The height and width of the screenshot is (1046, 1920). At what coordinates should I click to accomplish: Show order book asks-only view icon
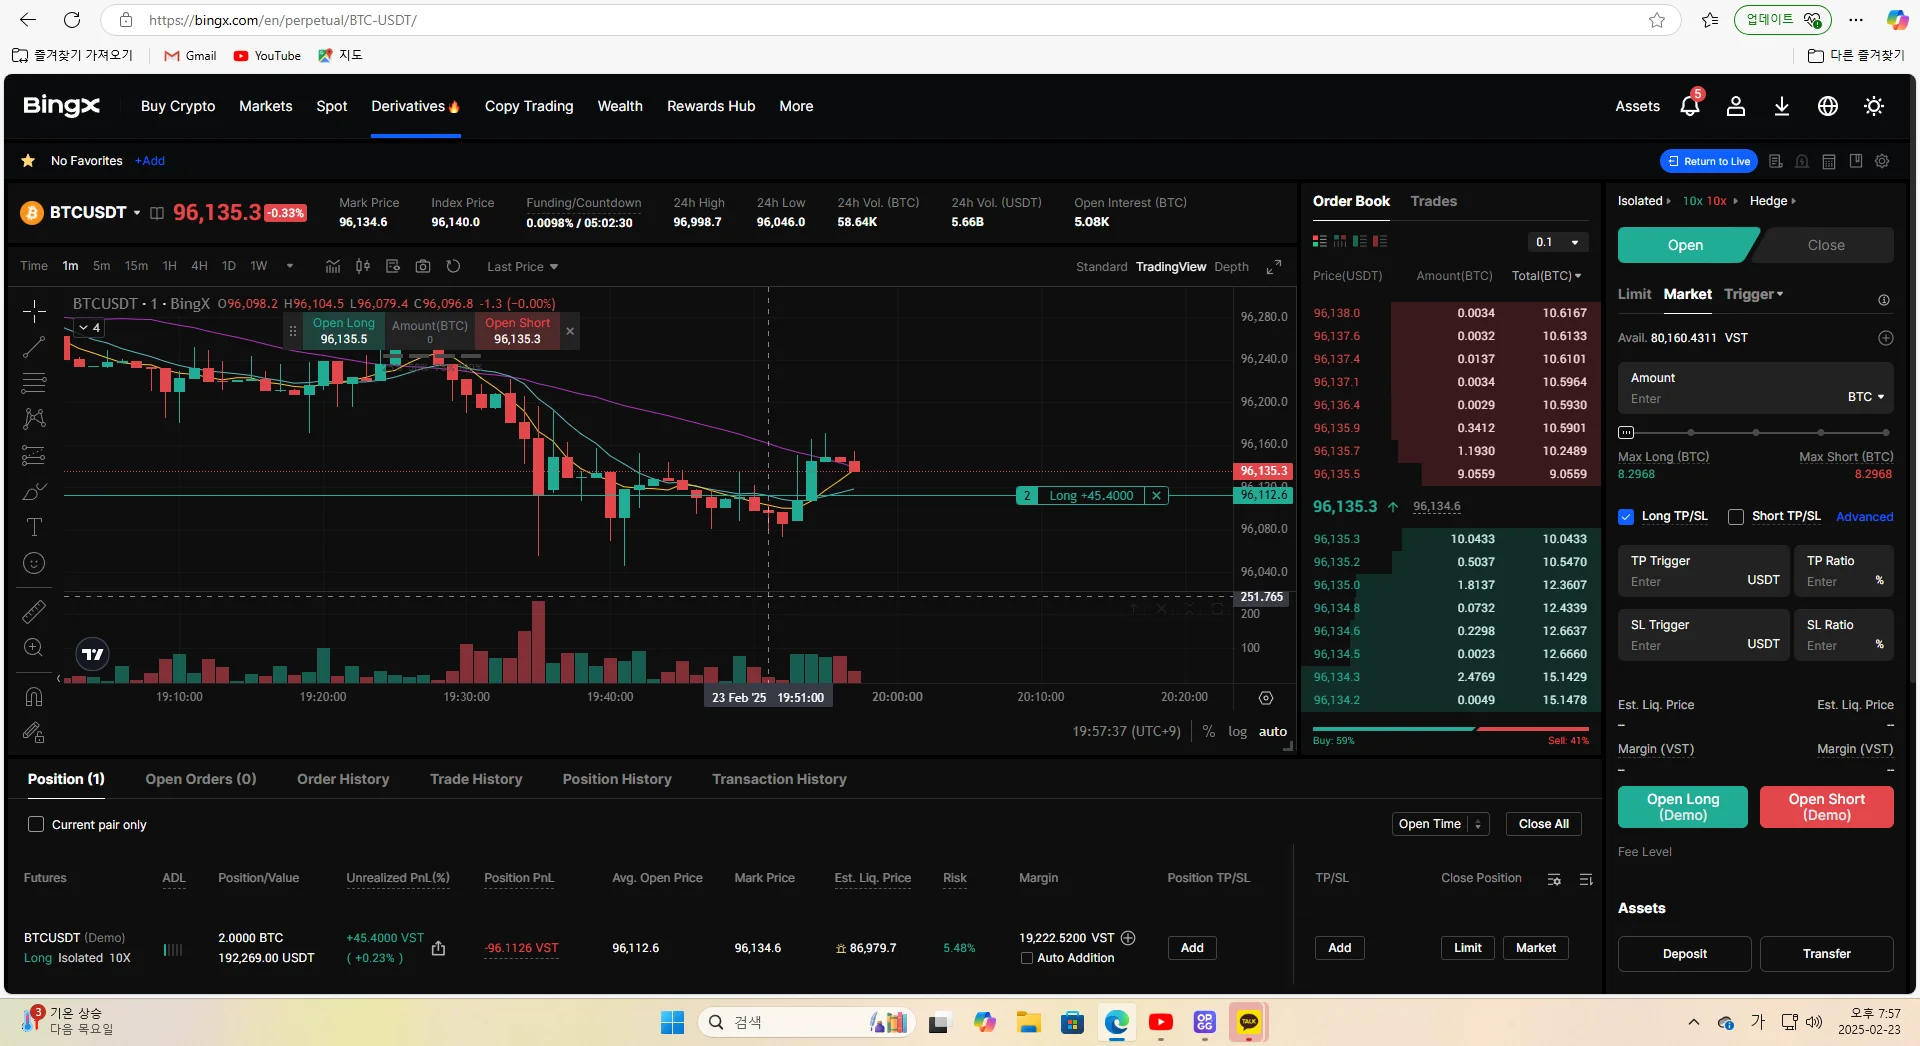coord(1380,241)
